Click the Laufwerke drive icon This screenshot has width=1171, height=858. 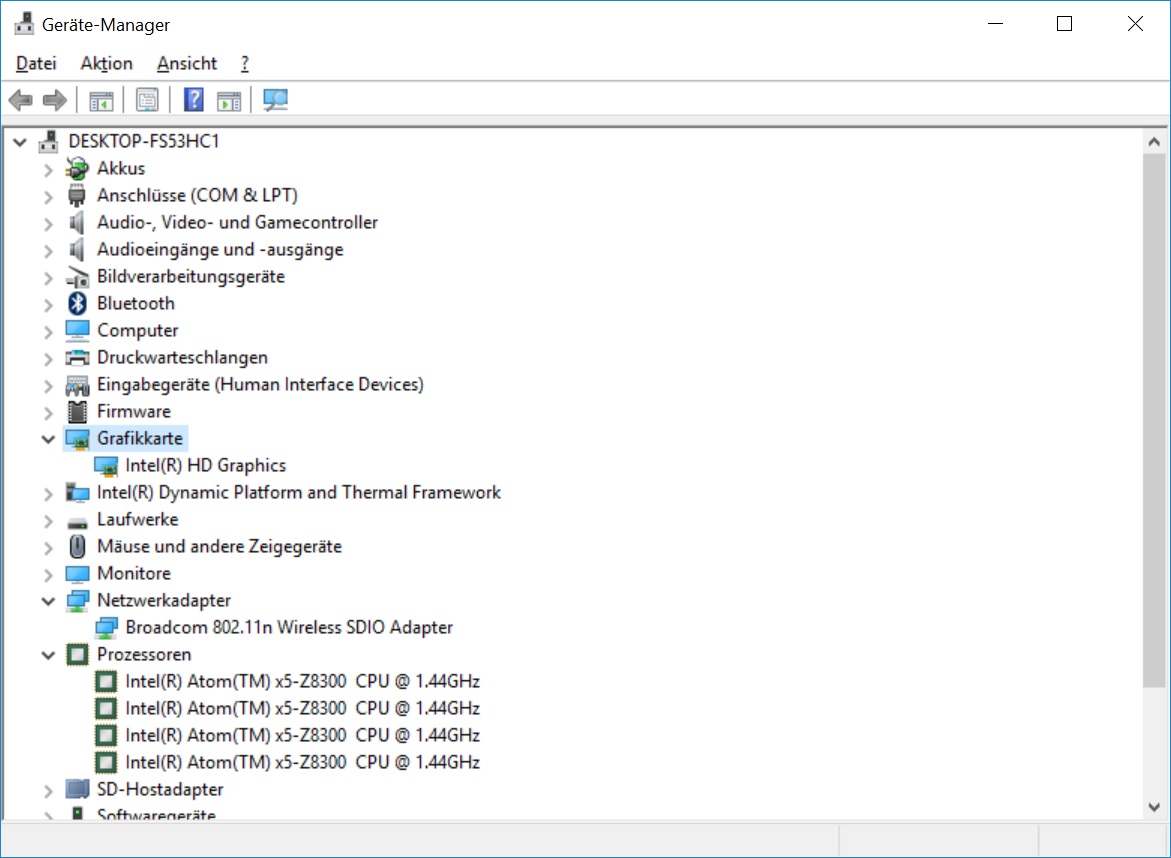pyautogui.click(x=77, y=522)
